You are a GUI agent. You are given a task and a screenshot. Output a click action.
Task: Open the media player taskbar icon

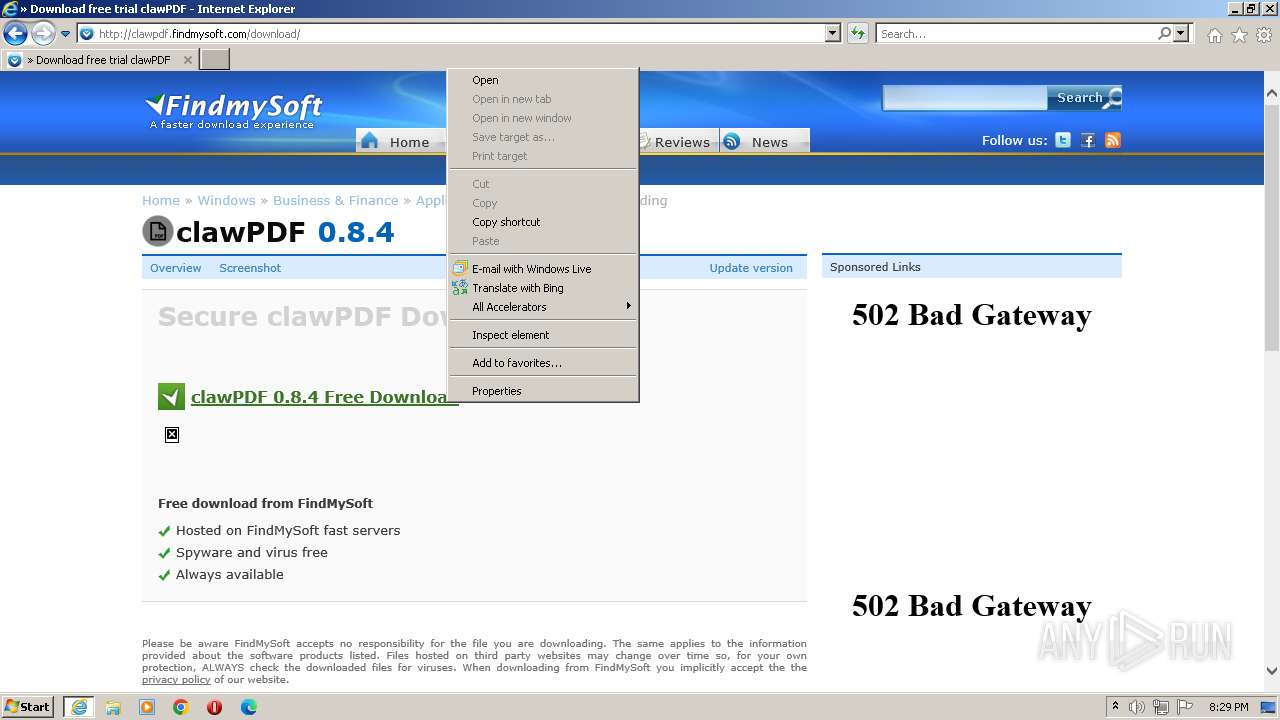tap(147, 707)
